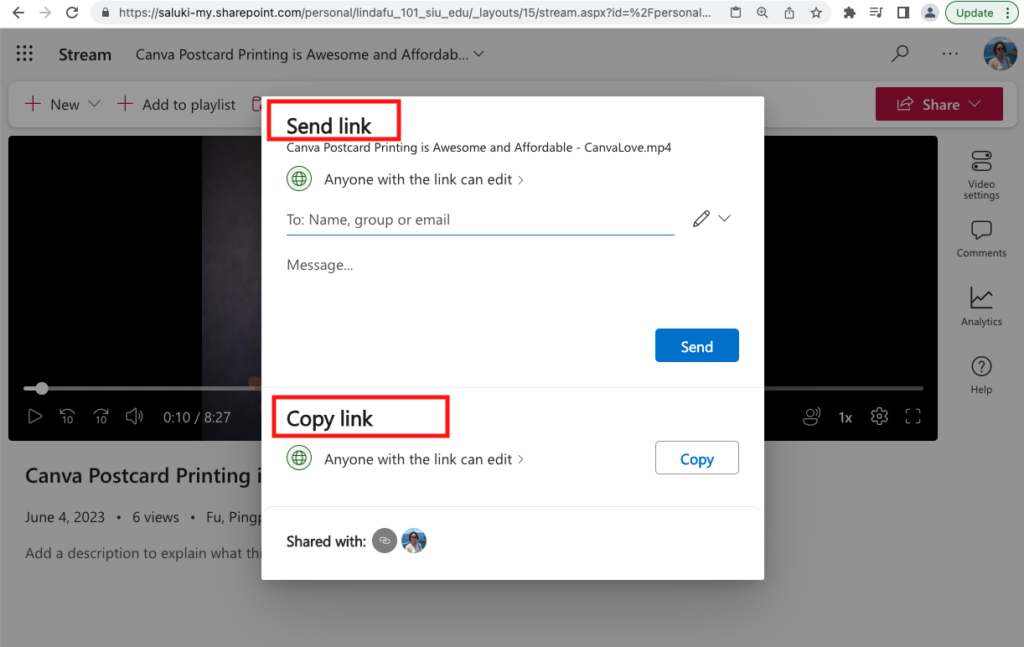Click the Copy button
Image resolution: width=1024 pixels, height=647 pixels.
click(697, 457)
